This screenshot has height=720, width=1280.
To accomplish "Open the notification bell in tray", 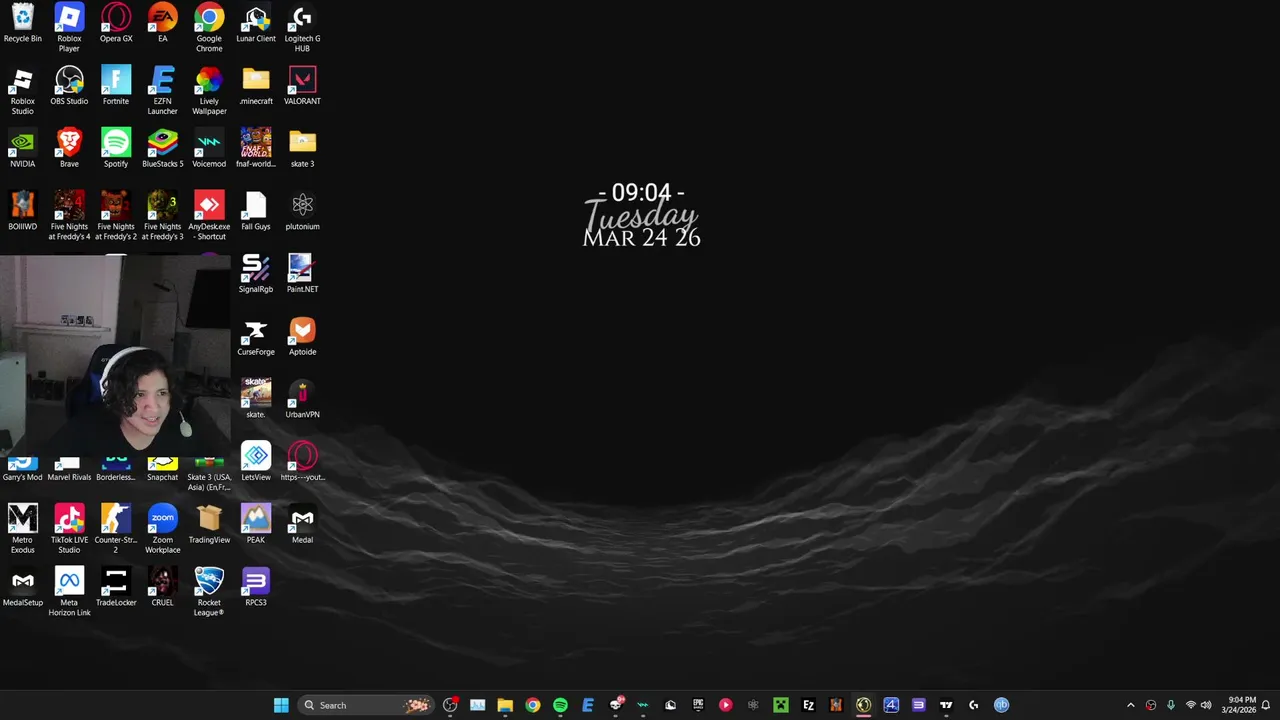I will tap(1266, 705).
